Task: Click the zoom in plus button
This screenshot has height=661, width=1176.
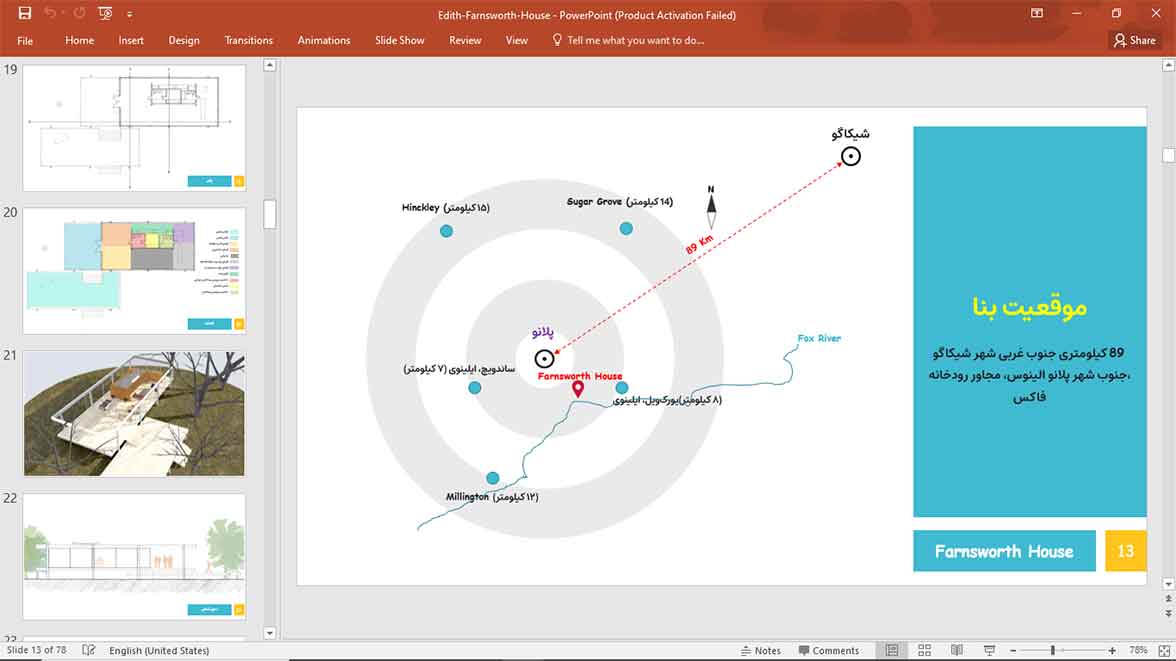Action: [1112, 650]
